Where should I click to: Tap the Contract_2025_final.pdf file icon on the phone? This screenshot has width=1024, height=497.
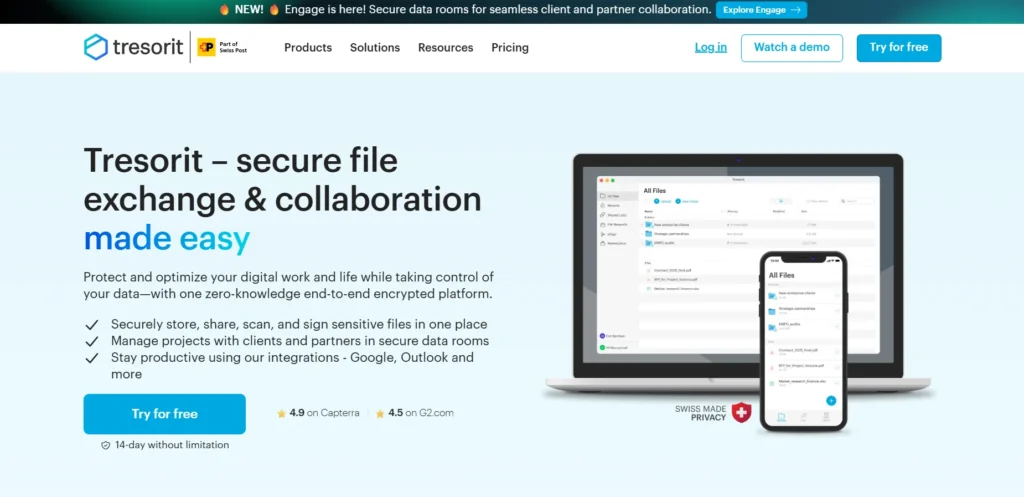(x=772, y=353)
